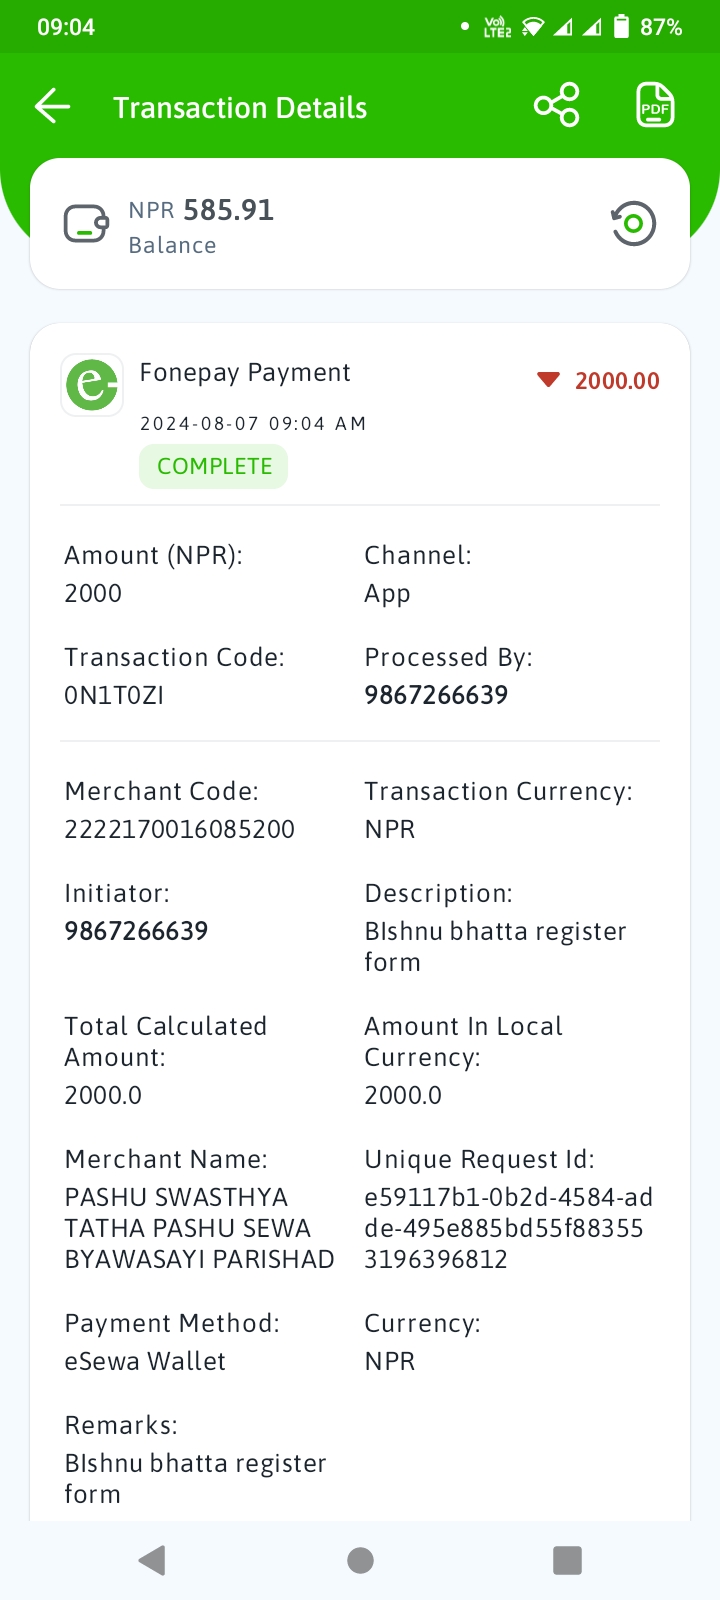Screen dimensions: 720x1600
Task: Download the transaction as PDF
Action: [x=655, y=105]
